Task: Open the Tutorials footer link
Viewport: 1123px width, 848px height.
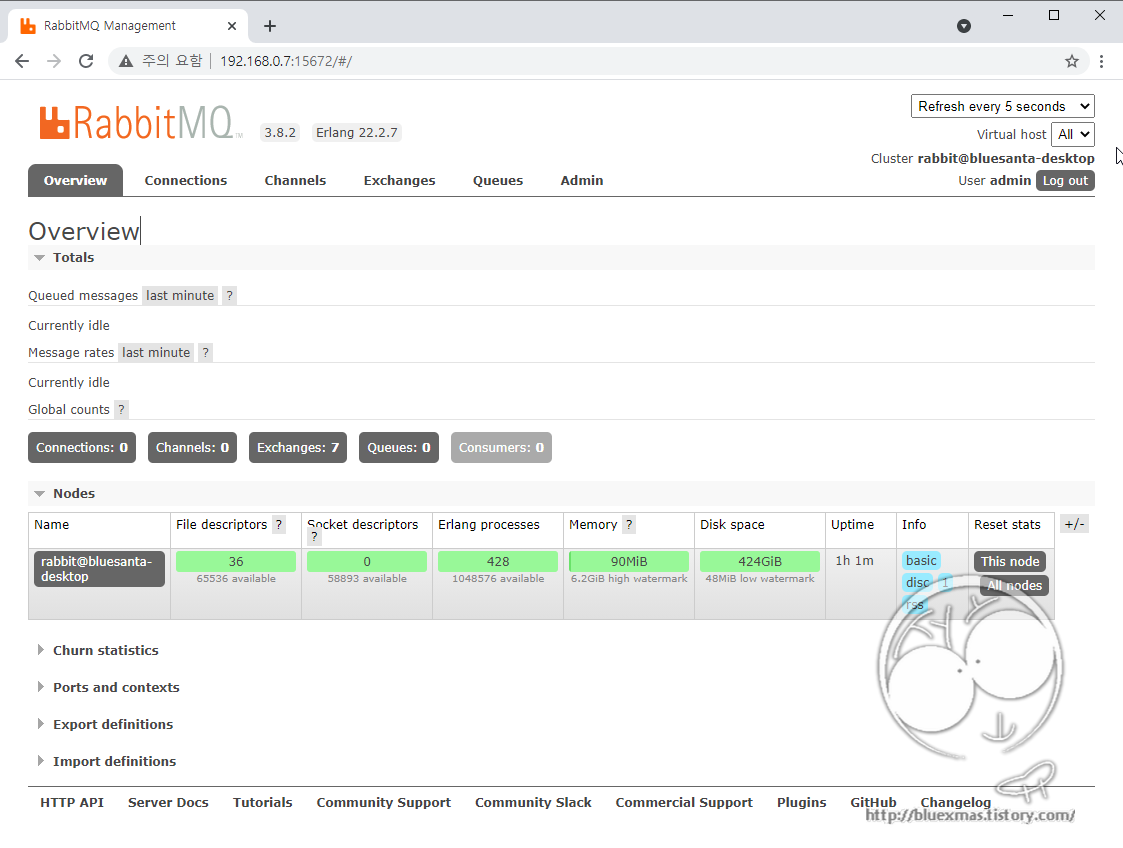Action: point(263,803)
